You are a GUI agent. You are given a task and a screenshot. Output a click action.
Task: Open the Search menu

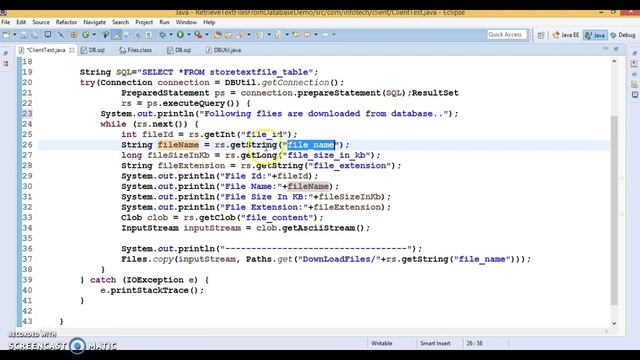(x=120, y=22)
